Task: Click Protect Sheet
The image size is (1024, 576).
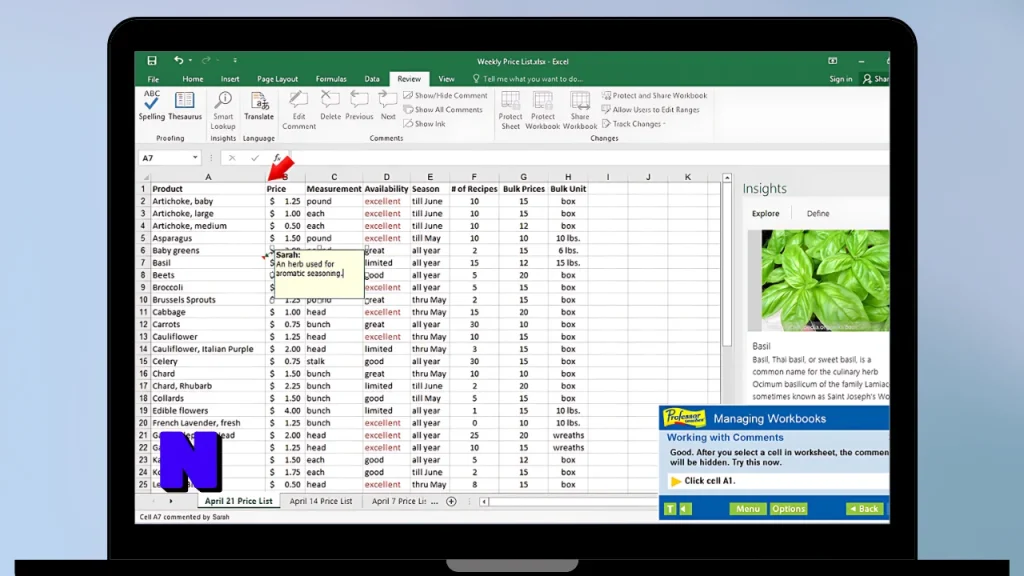Action: click(510, 110)
